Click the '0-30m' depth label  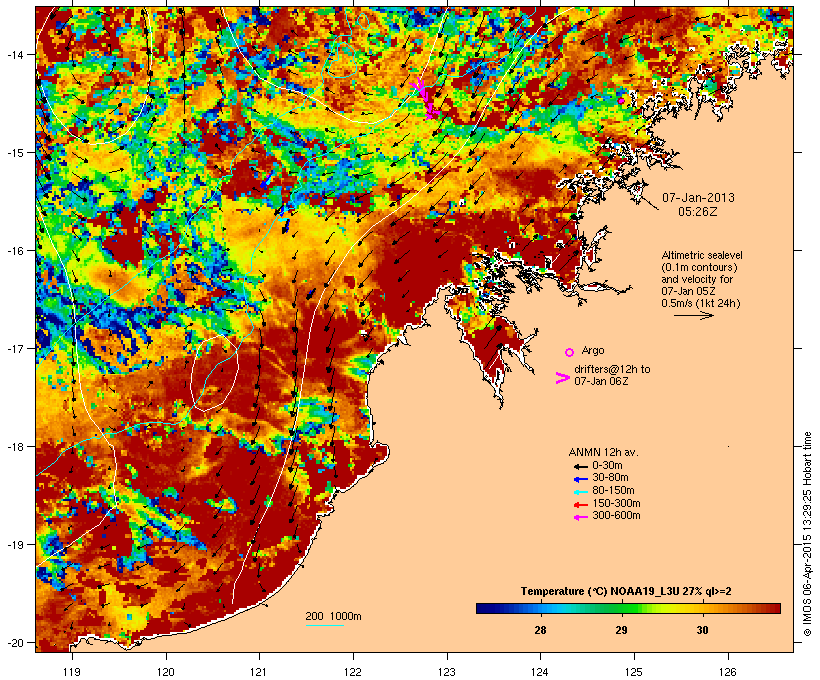click(x=607, y=466)
